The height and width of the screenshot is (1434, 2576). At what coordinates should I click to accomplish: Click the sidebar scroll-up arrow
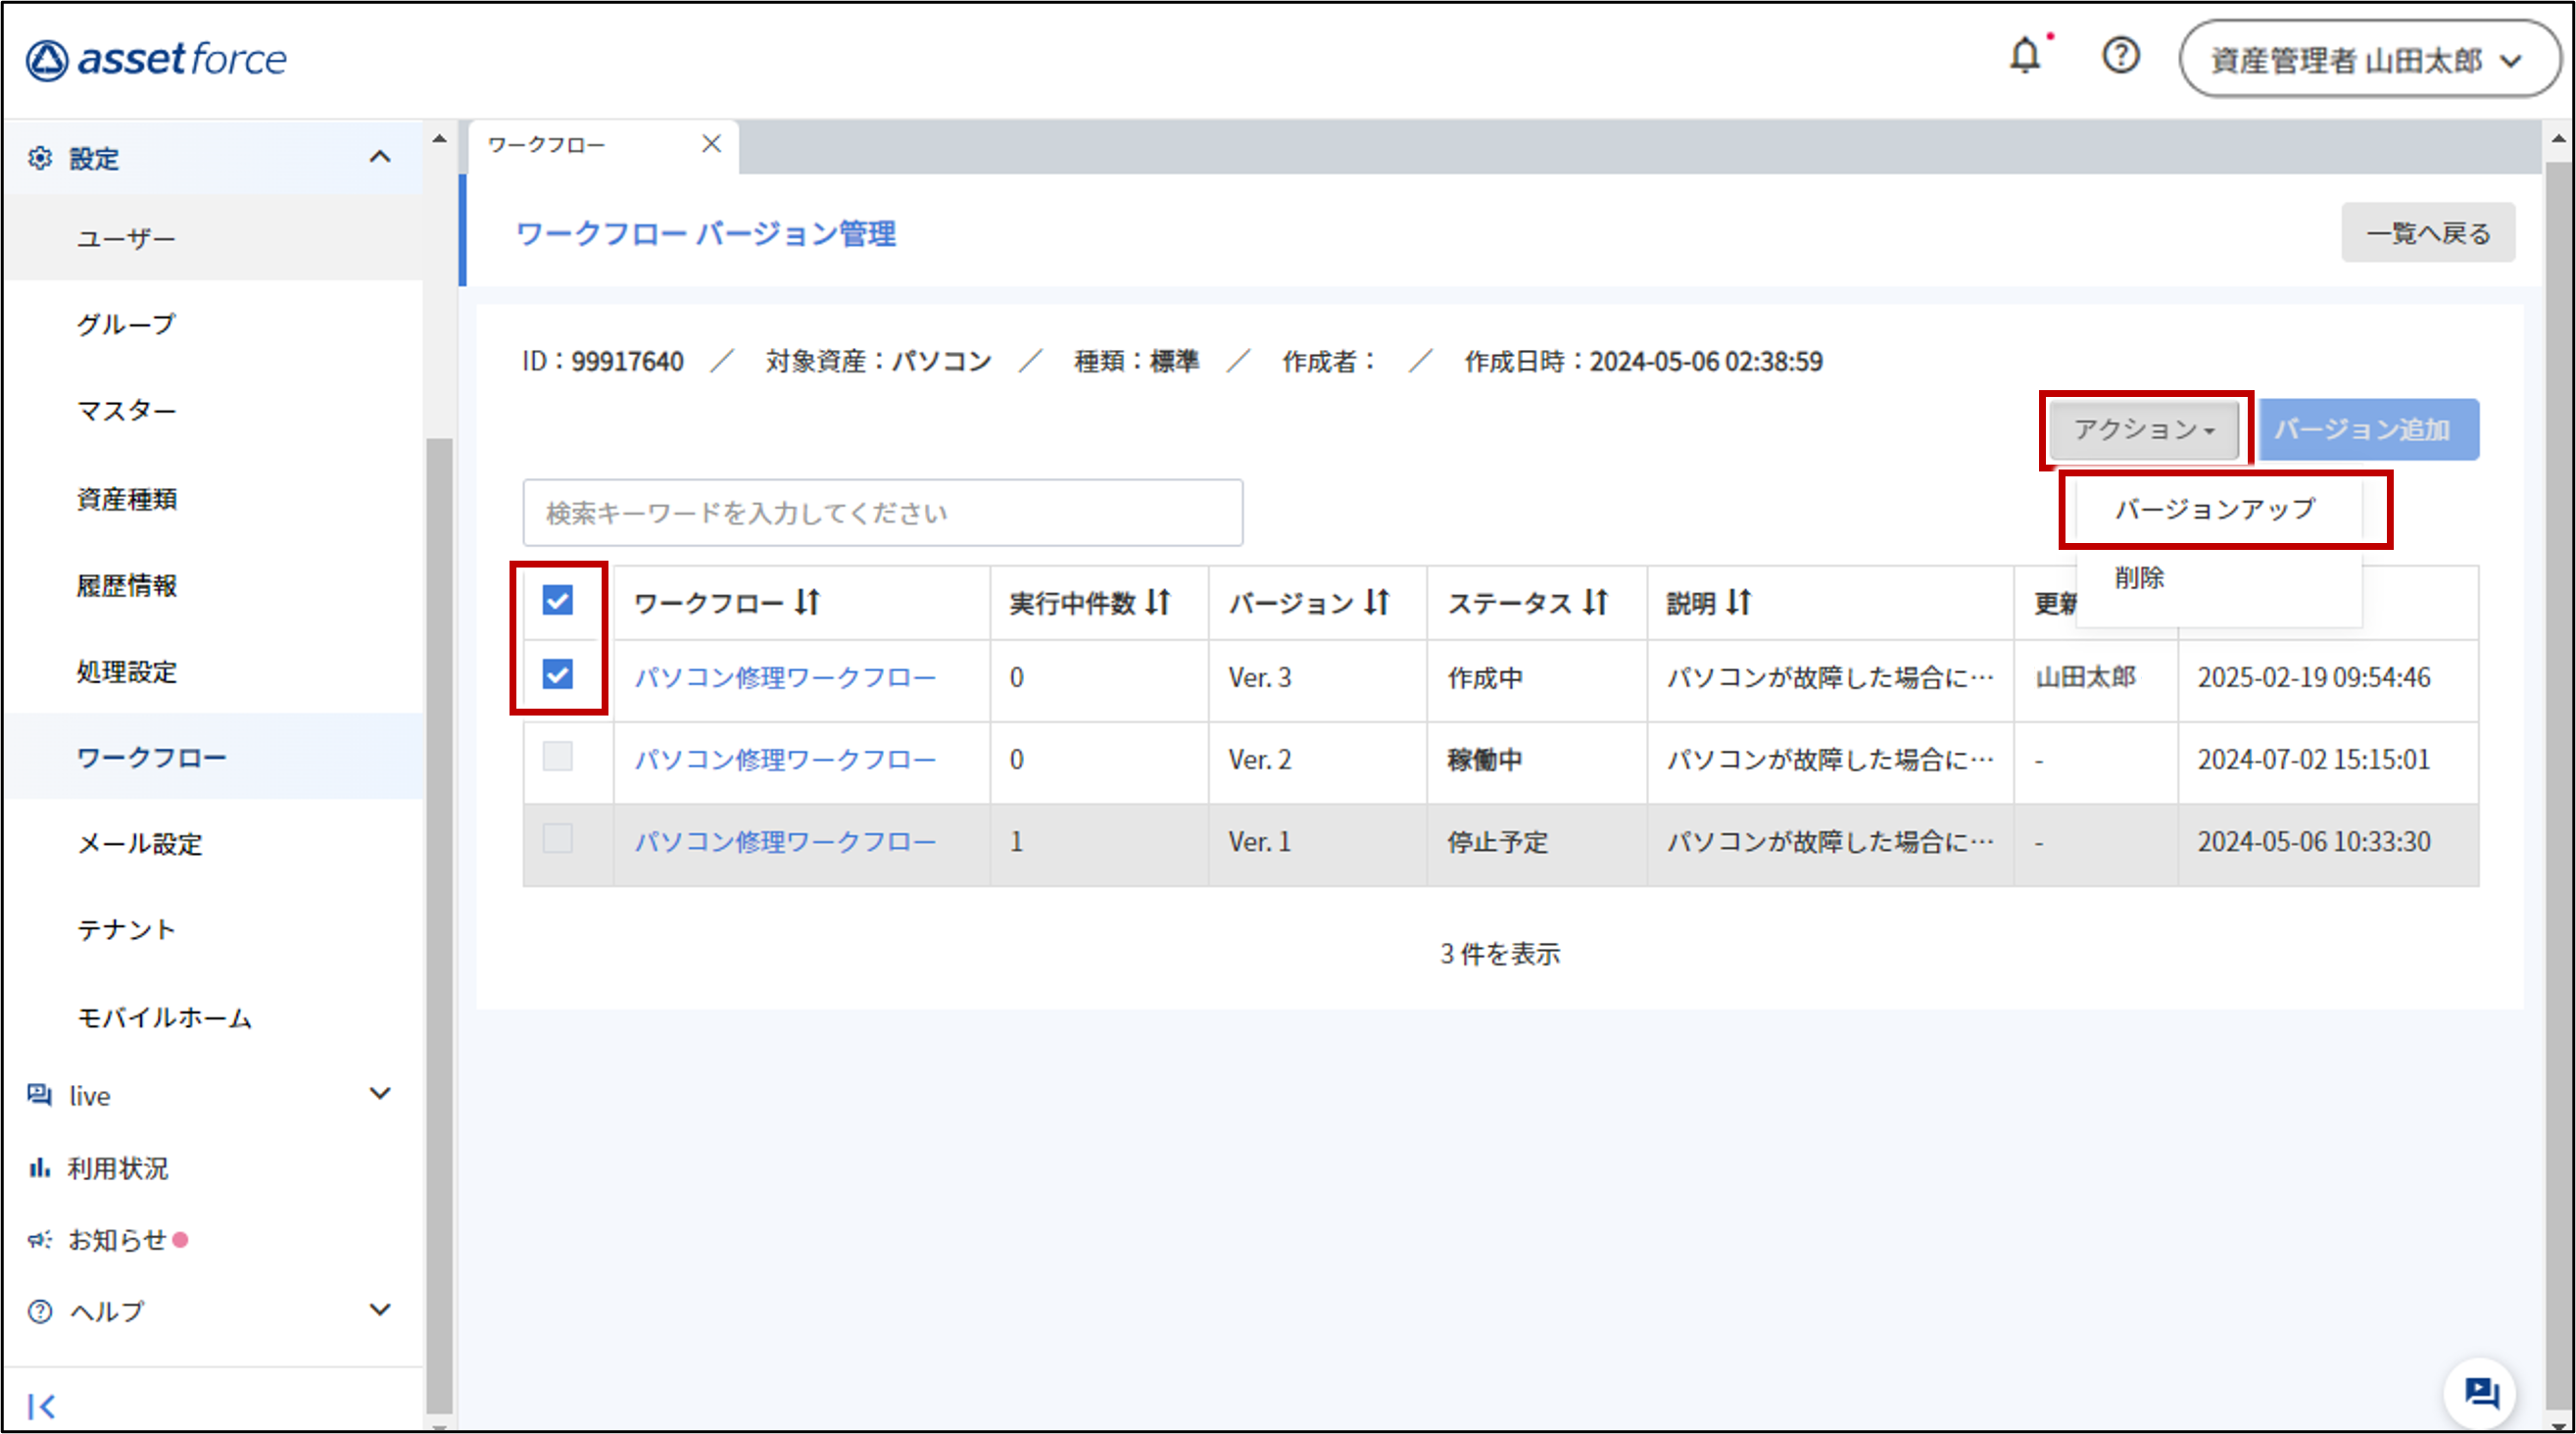pyautogui.click(x=439, y=139)
